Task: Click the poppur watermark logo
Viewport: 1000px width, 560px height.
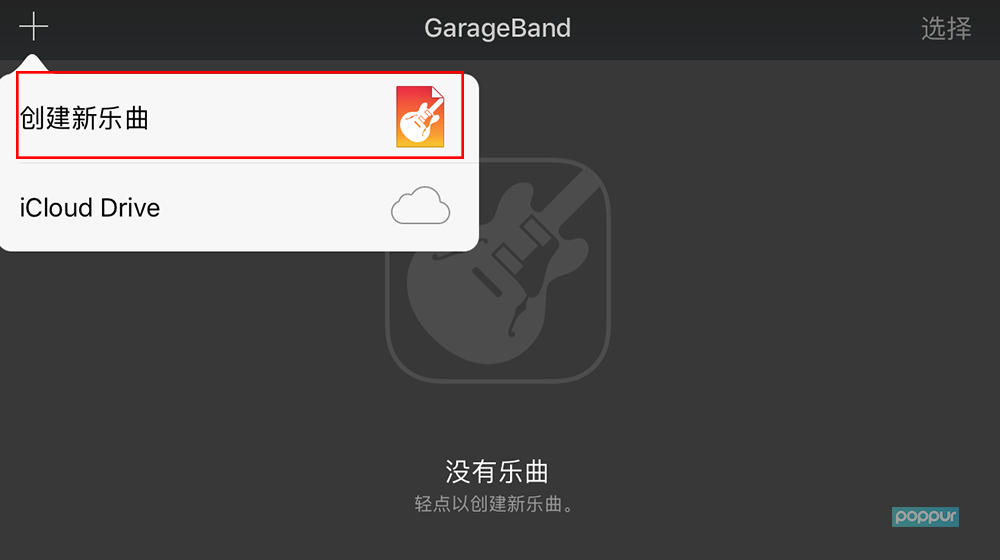Action: tap(925, 516)
